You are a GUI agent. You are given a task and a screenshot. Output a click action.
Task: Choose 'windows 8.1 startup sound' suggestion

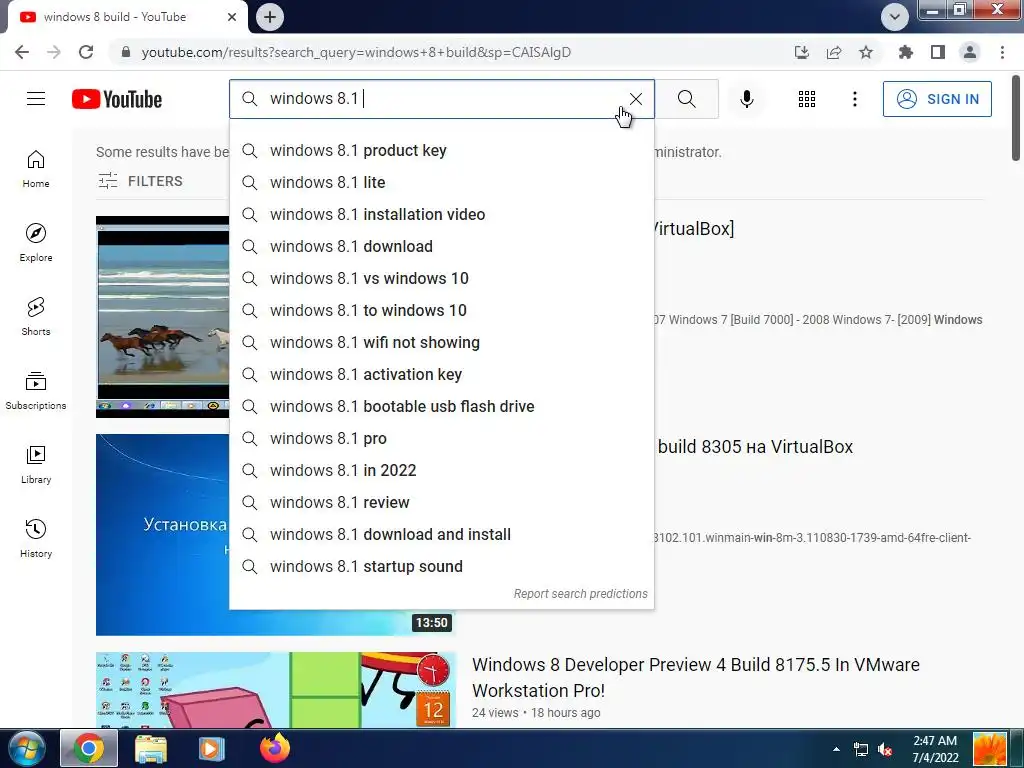[x=441, y=566]
